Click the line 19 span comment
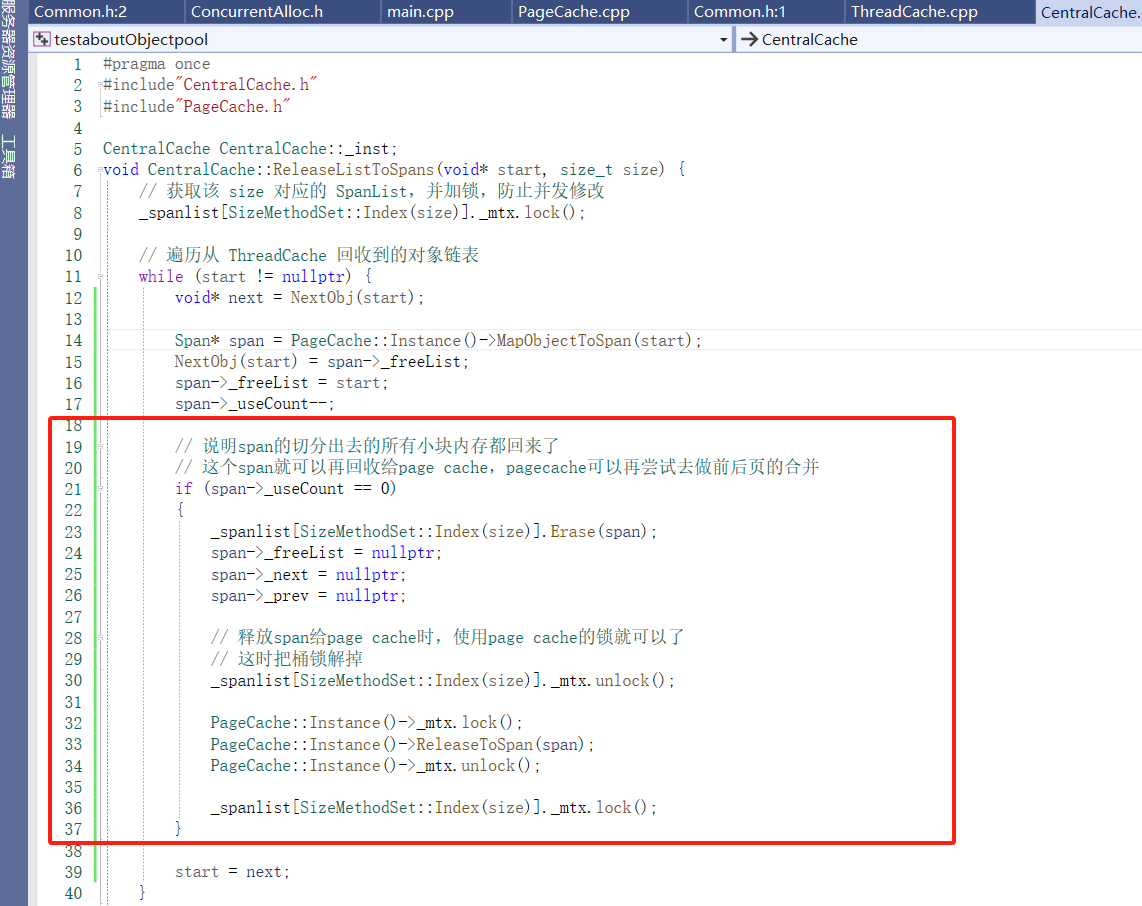This screenshot has width=1142, height=906. coord(366,446)
